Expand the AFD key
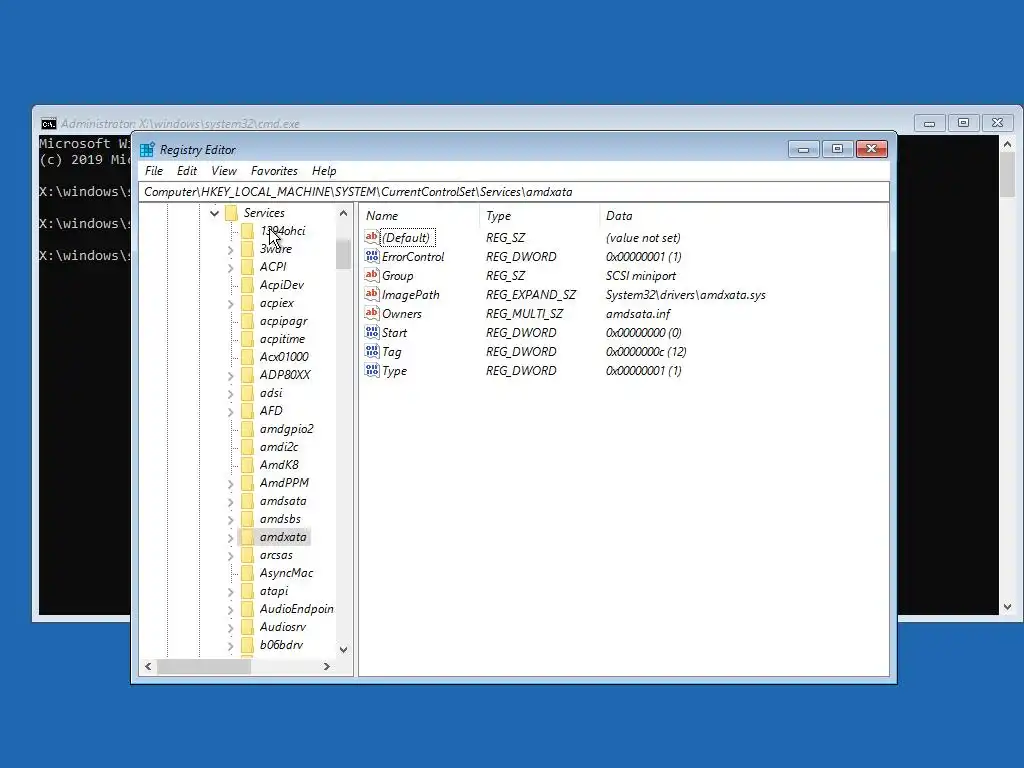Image resolution: width=1024 pixels, height=768 pixels. (x=231, y=411)
